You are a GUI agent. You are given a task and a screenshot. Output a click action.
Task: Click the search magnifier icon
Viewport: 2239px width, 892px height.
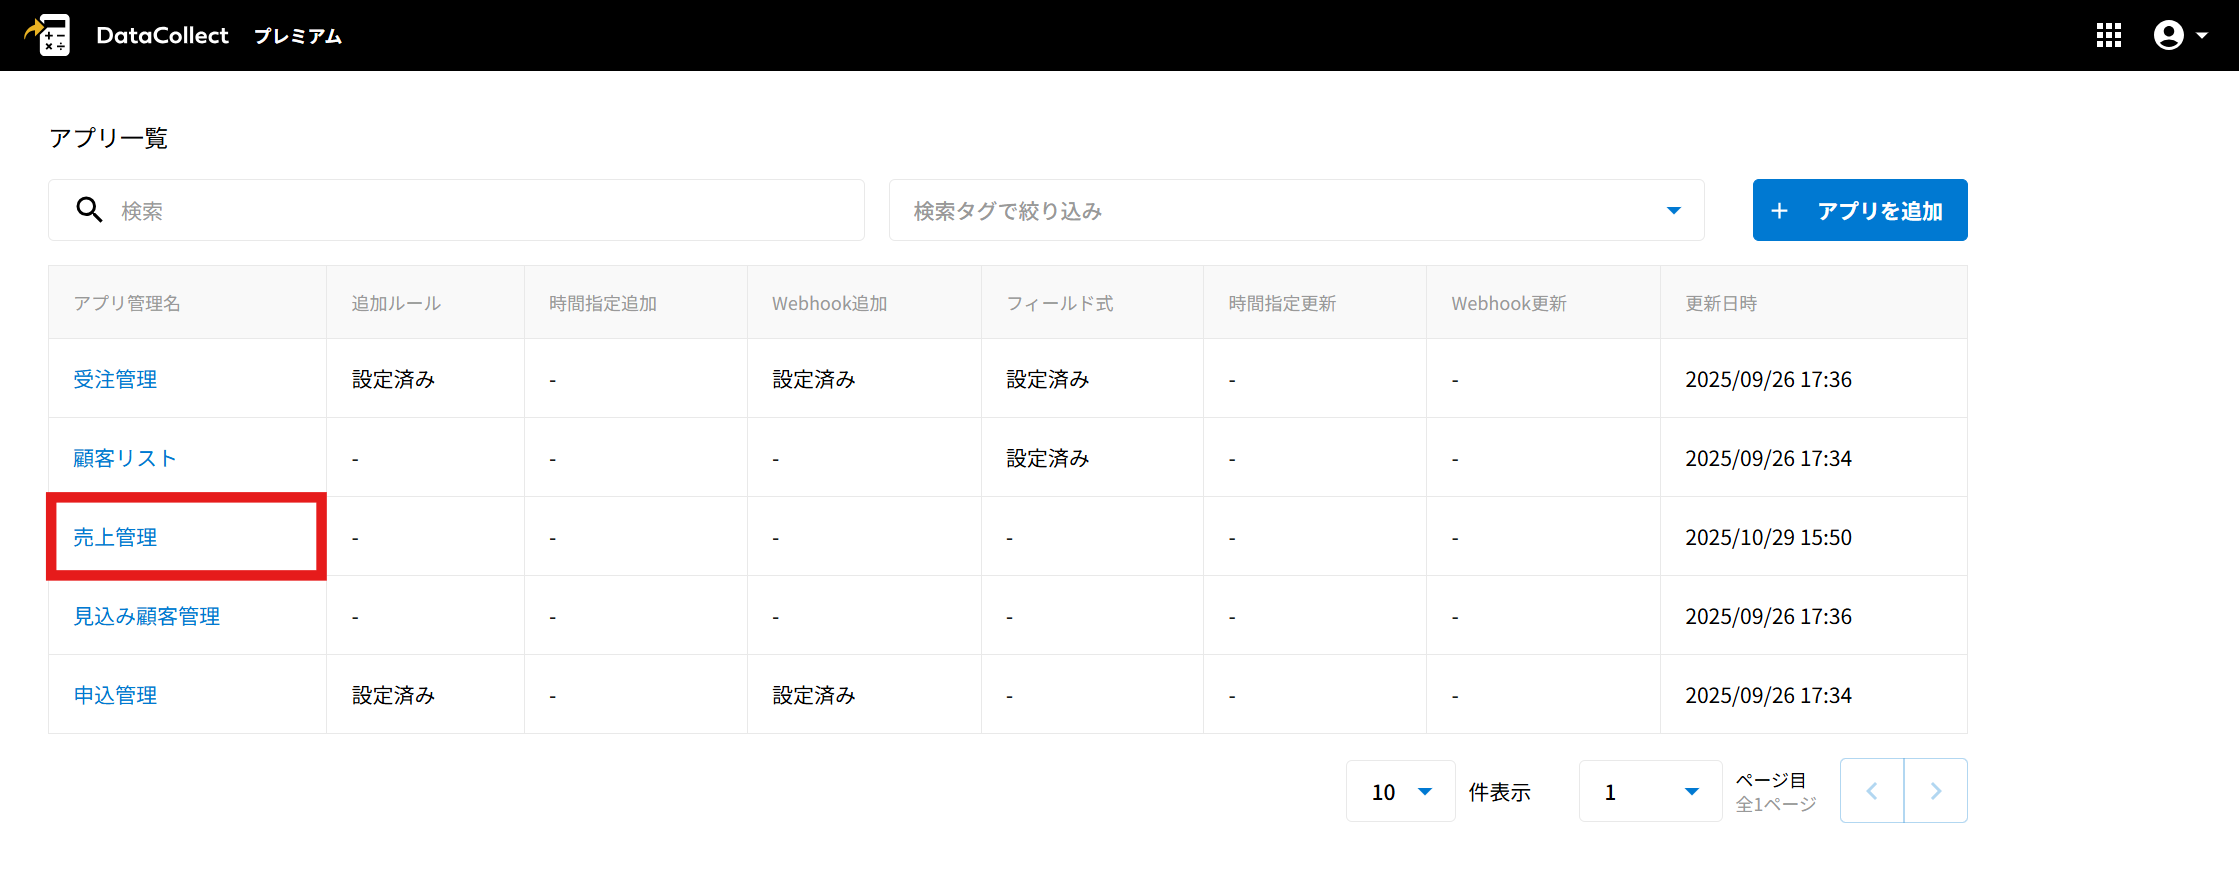(x=89, y=210)
